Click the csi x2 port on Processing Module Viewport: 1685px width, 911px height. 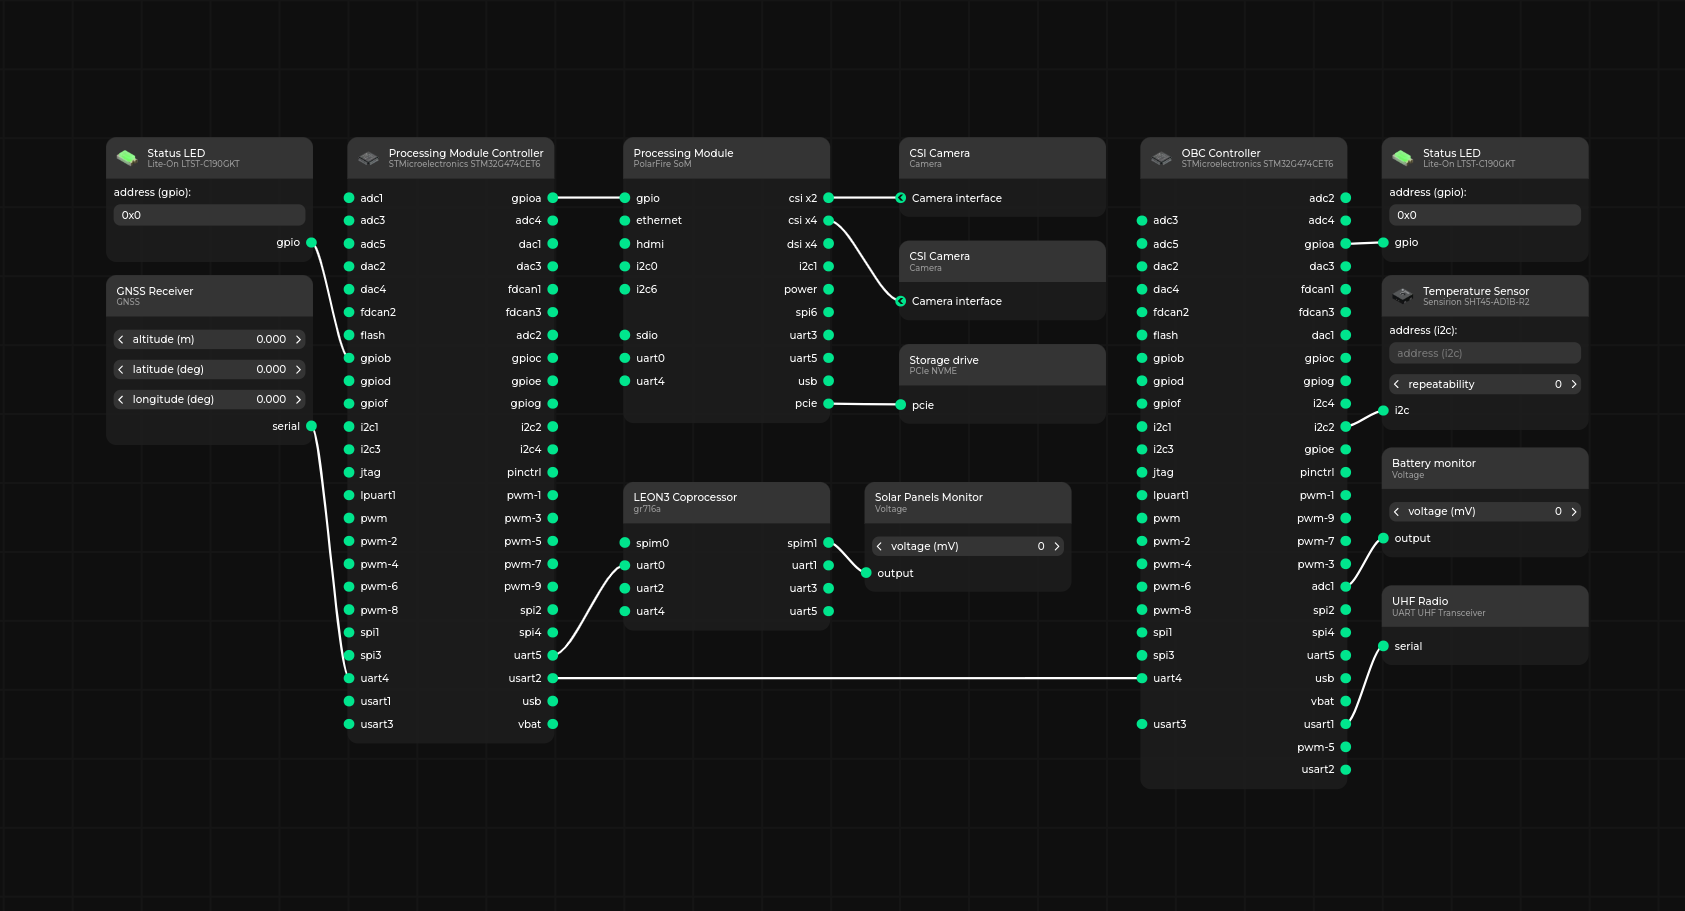829,198
